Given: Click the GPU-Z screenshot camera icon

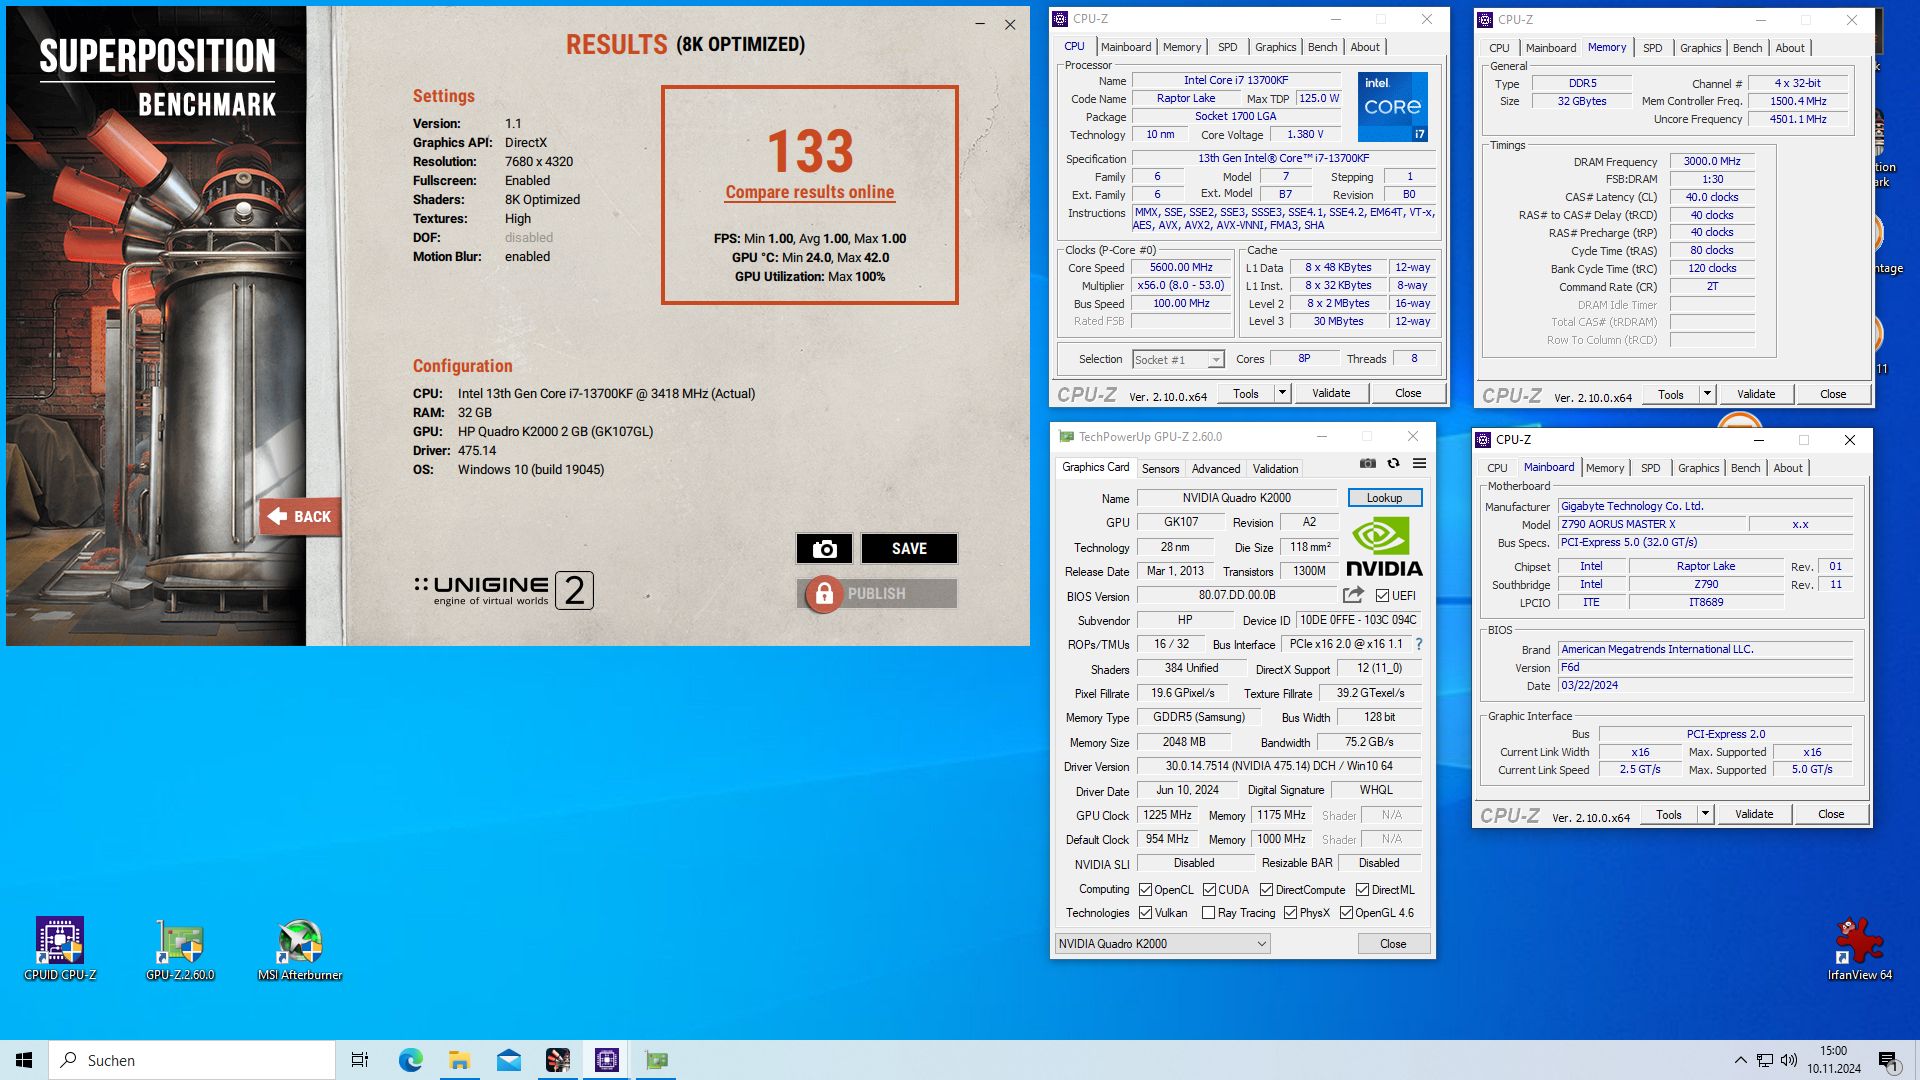Looking at the screenshot, I should 1367,463.
